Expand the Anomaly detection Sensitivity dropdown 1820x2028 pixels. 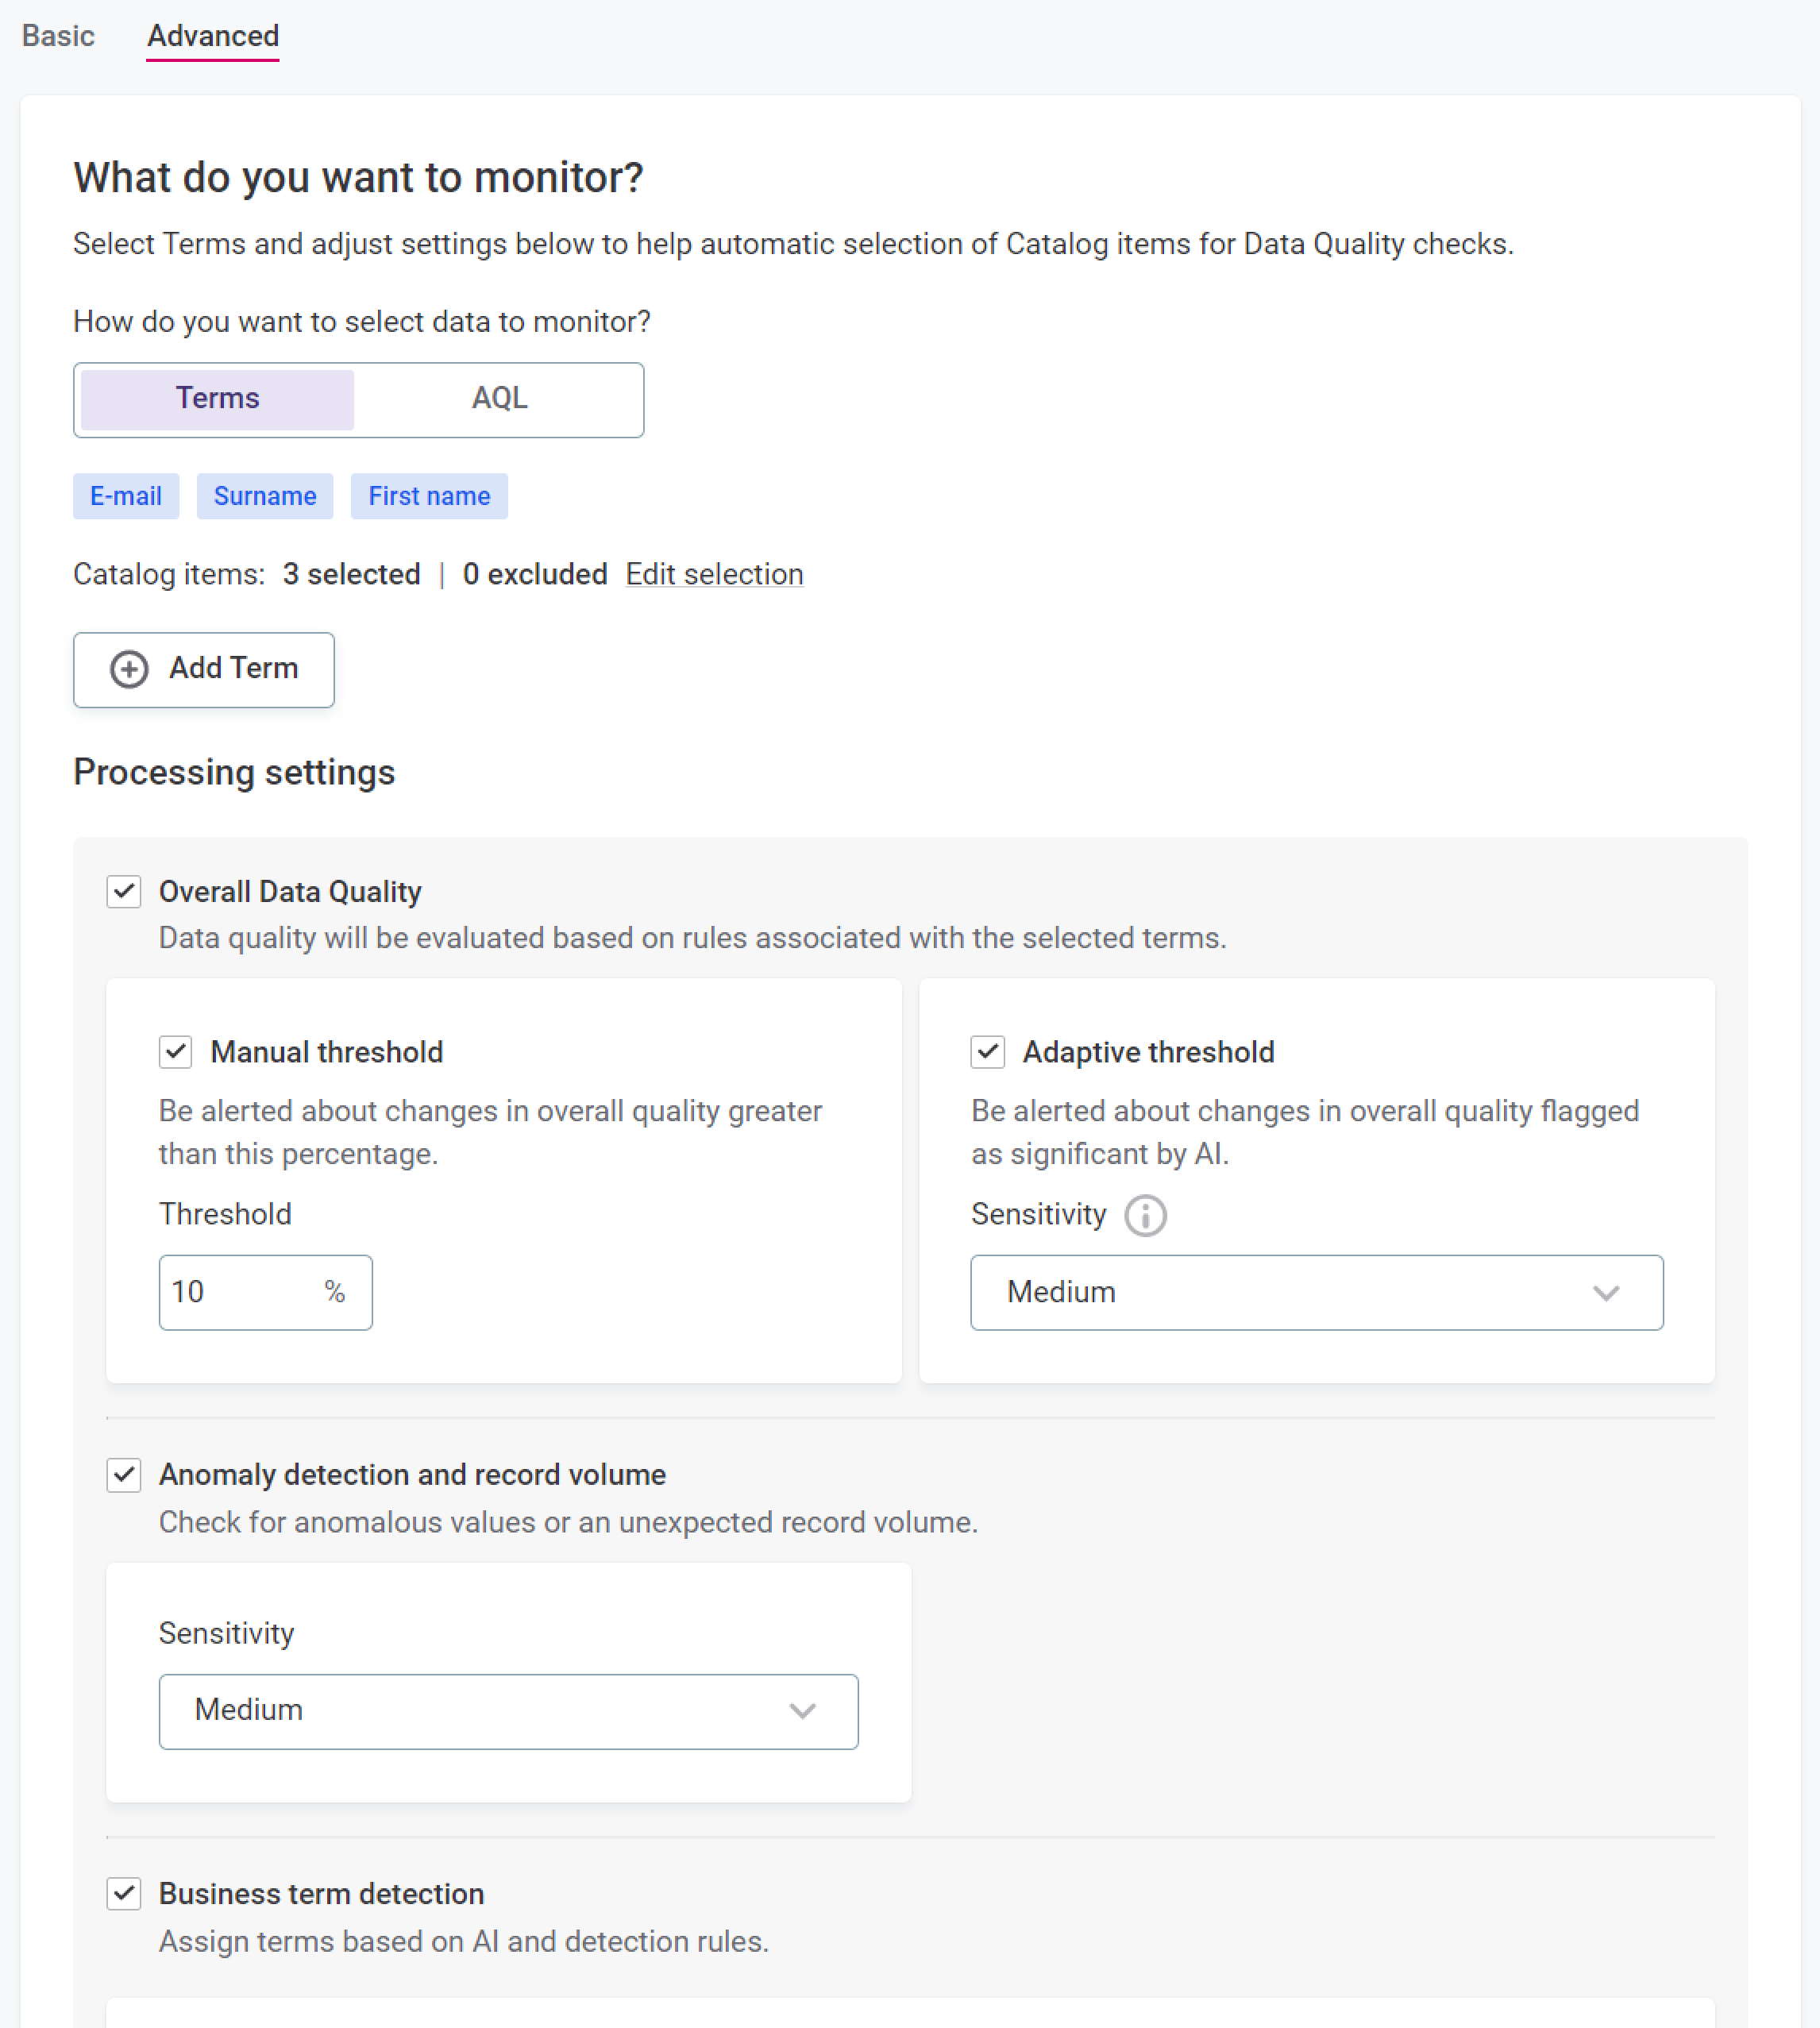(x=508, y=1711)
